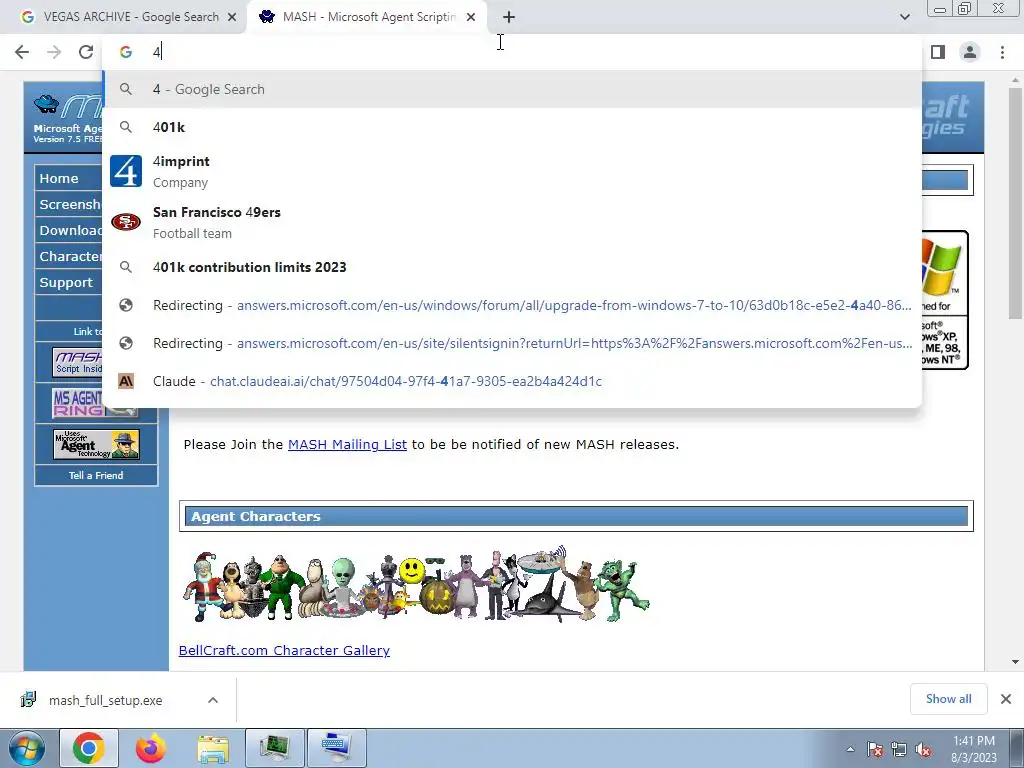Reload the page with the refresh icon
Viewport: 1024px width, 768px height.
86,52
